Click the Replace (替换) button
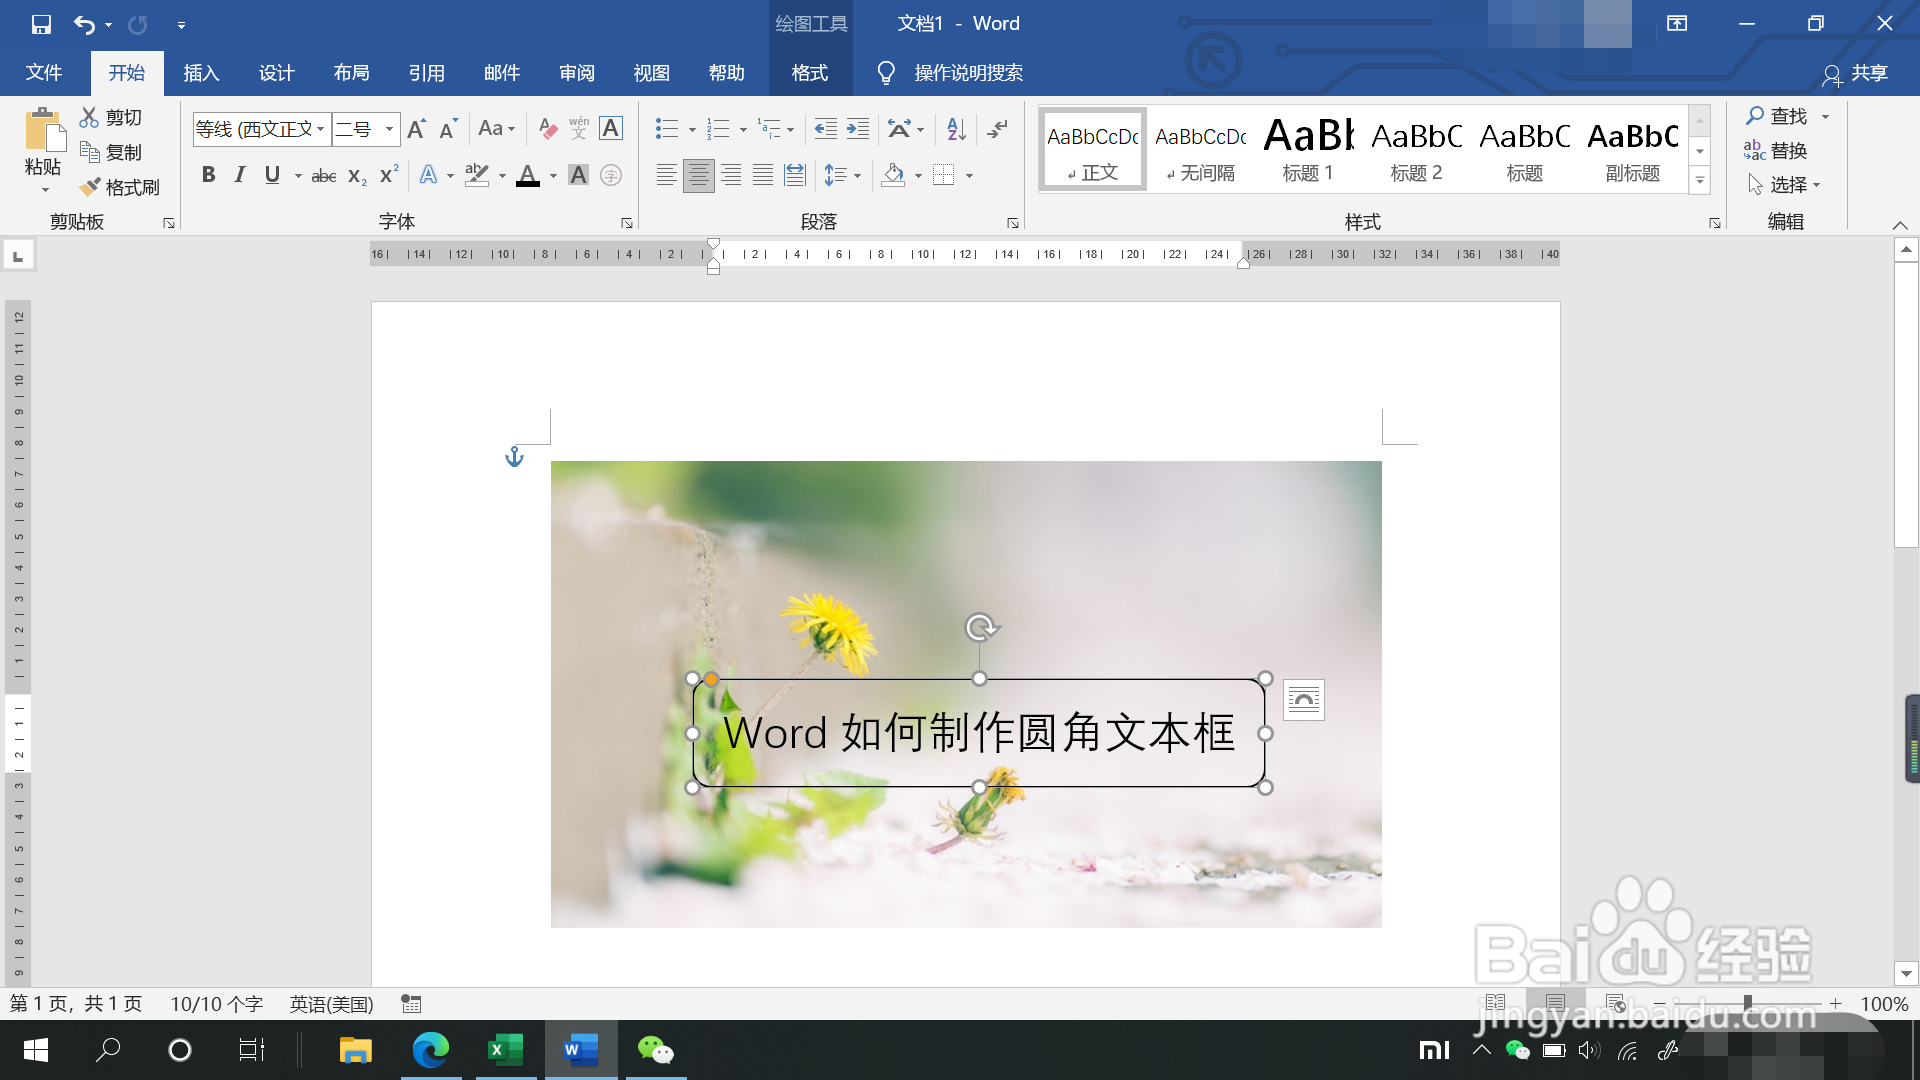This screenshot has width=1920, height=1080. click(x=1776, y=151)
